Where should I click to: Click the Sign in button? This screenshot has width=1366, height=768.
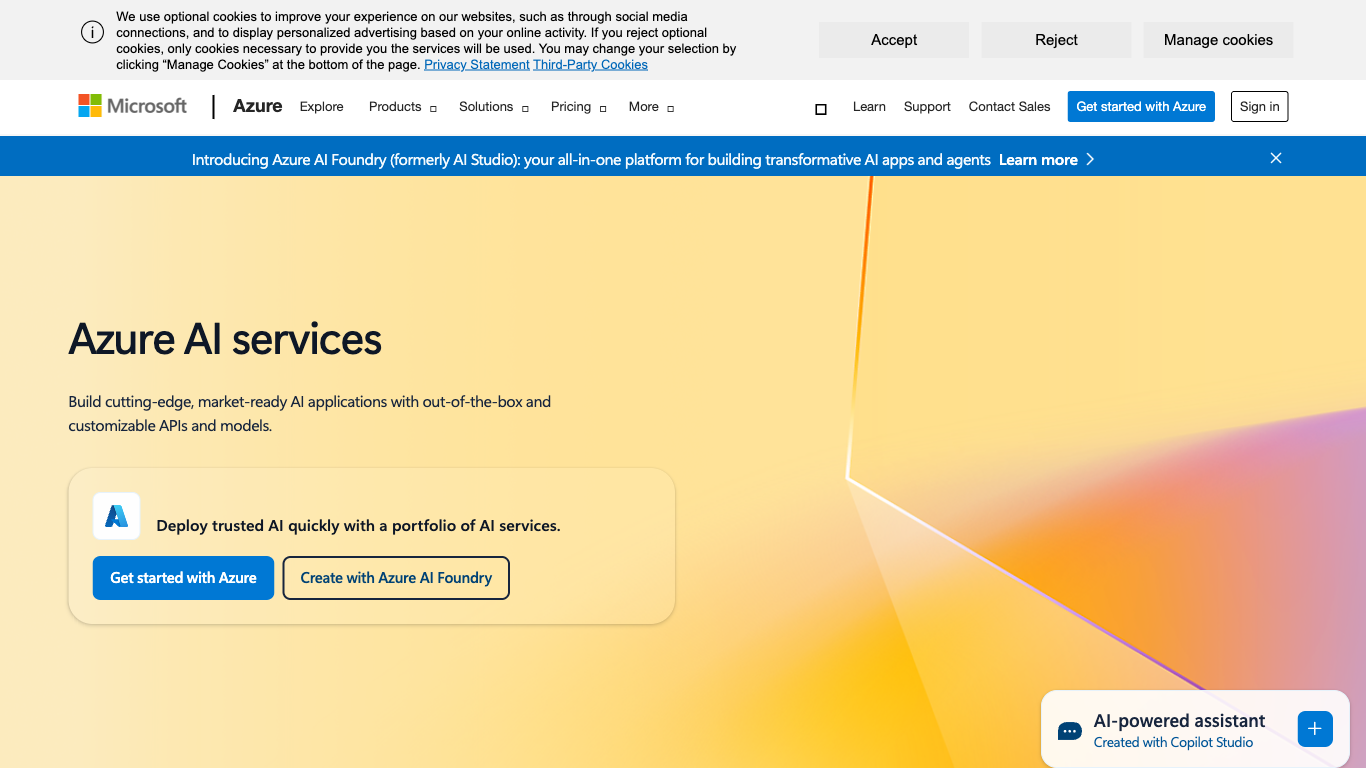click(x=1260, y=107)
